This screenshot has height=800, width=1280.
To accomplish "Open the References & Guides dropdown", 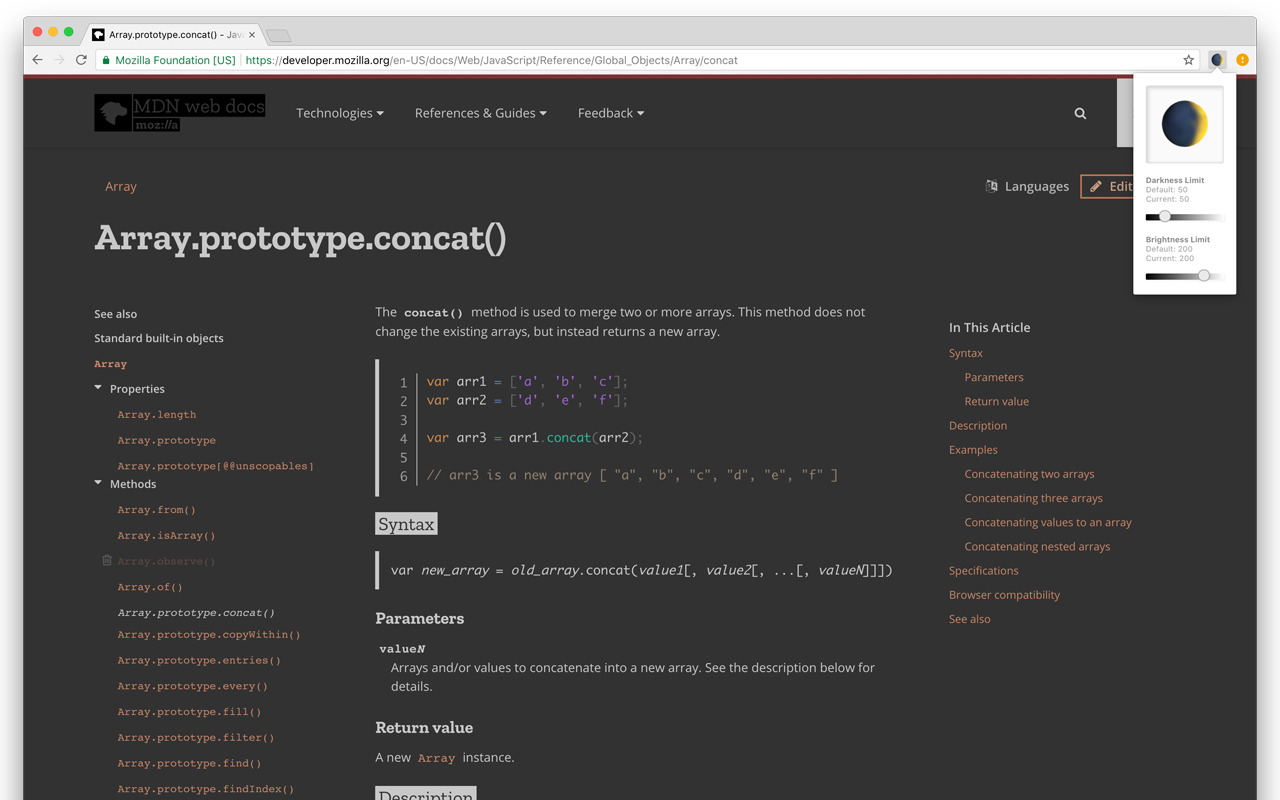I will (x=481, y=113).
